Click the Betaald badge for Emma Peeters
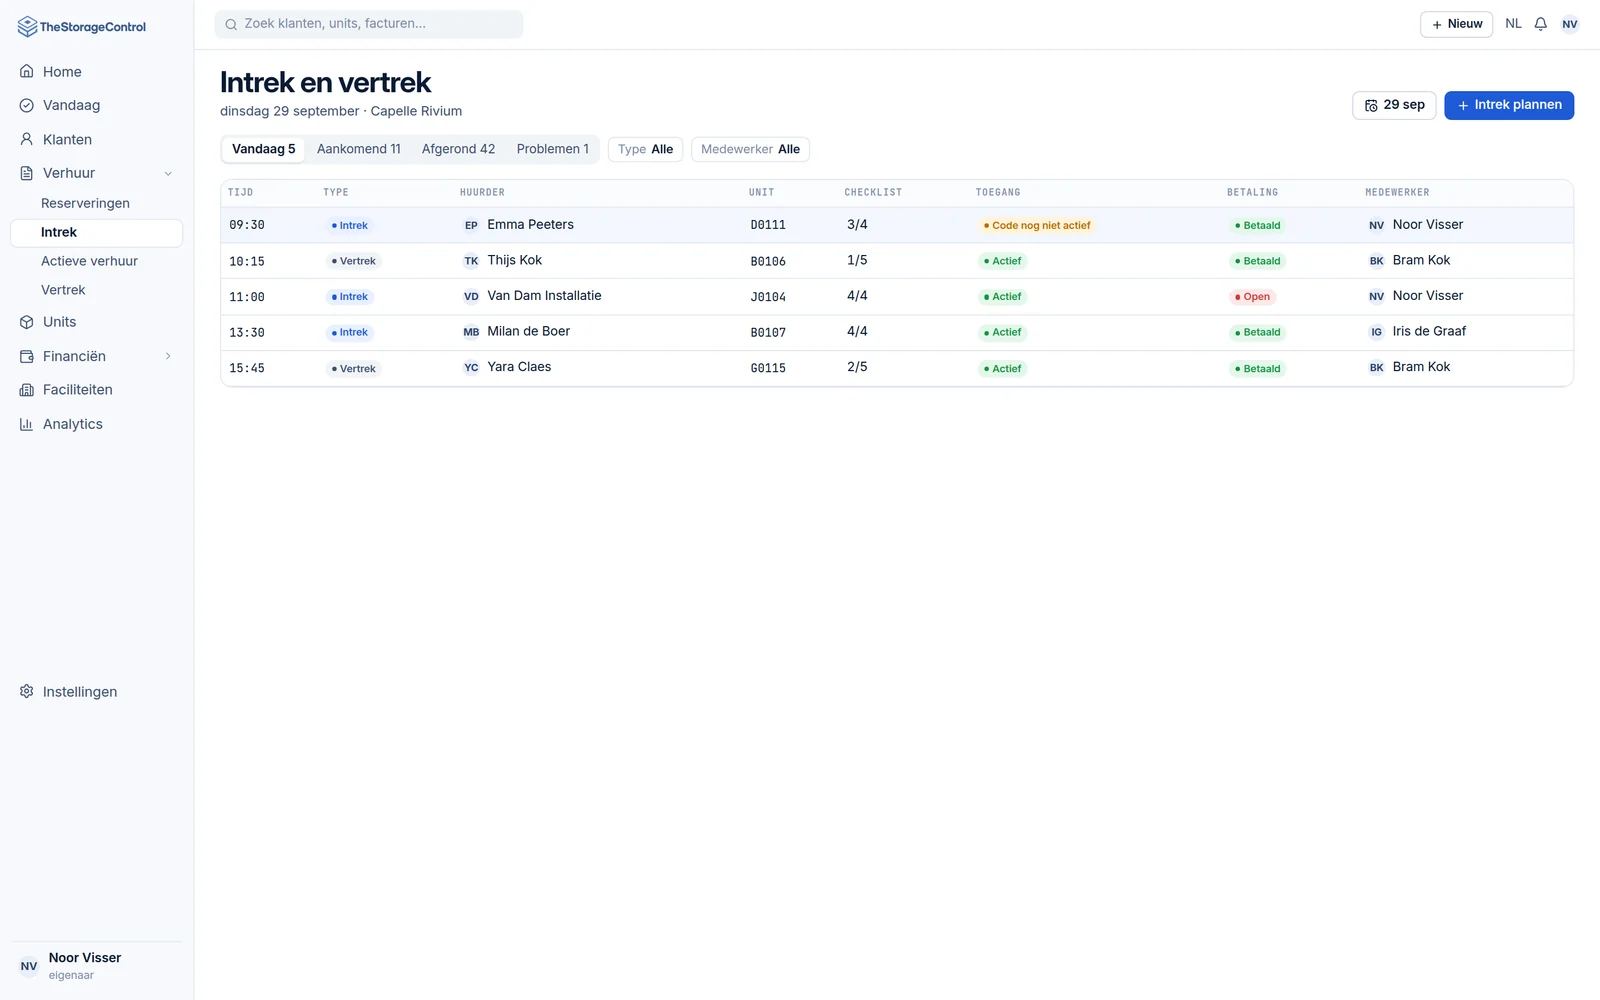 pyautogui.click(x=1257, y=225)
